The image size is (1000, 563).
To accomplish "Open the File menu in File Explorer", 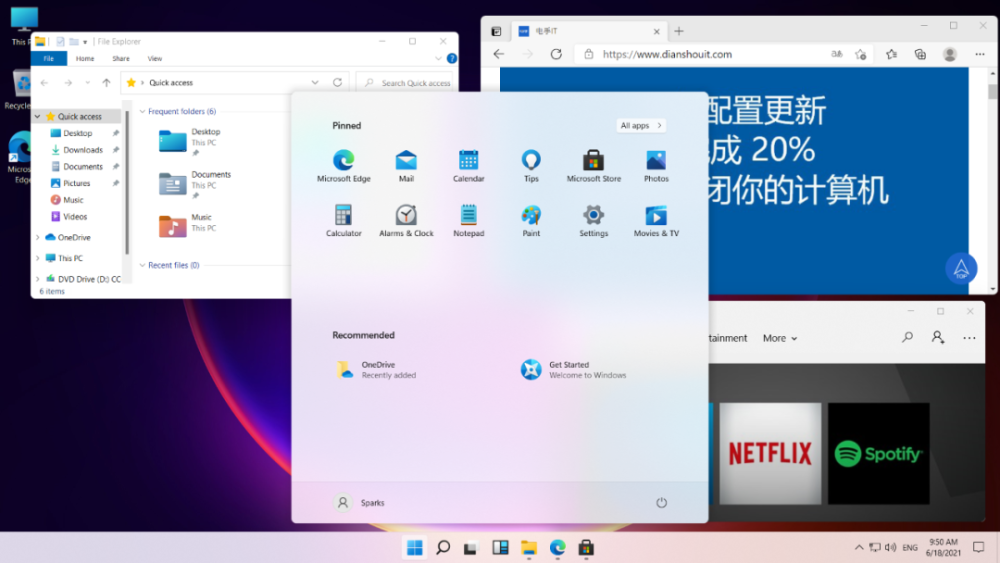I will tap(49, 59).
